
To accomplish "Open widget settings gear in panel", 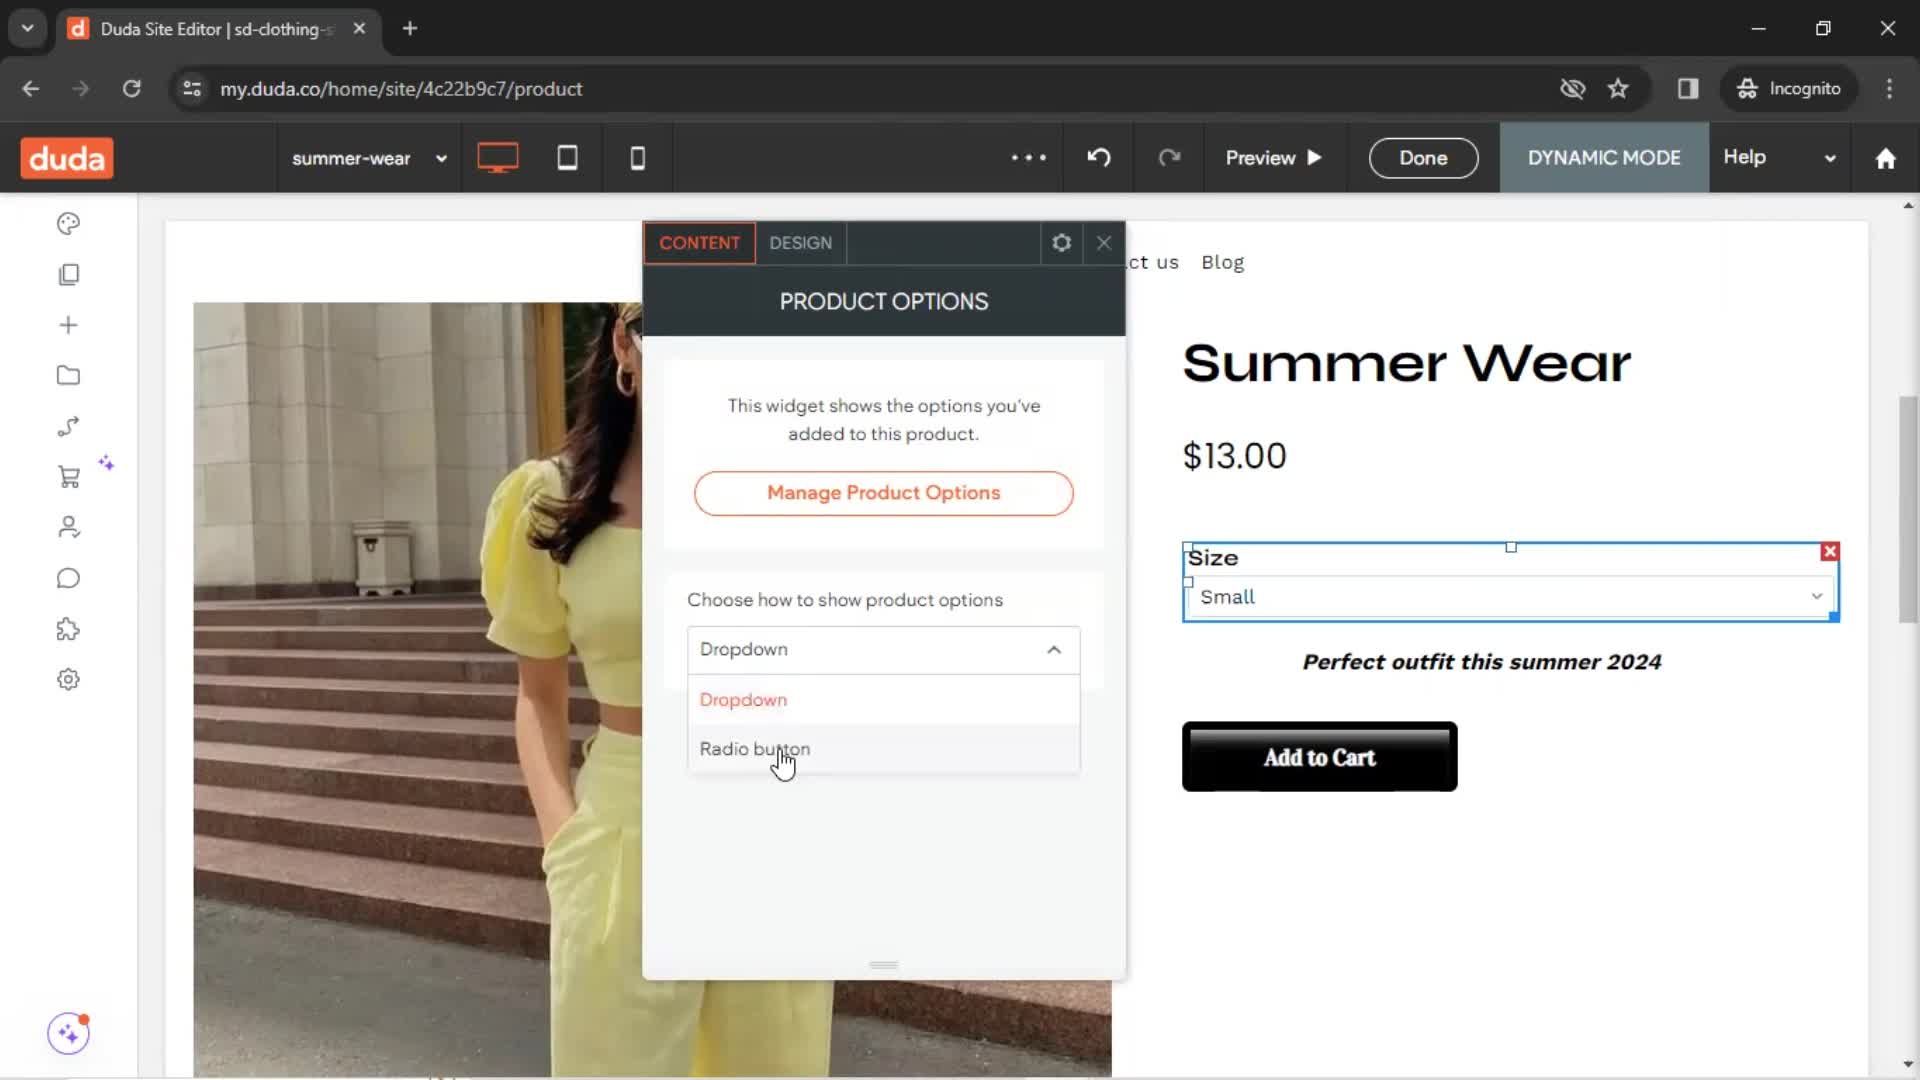I will click(x=1061, y=243).
